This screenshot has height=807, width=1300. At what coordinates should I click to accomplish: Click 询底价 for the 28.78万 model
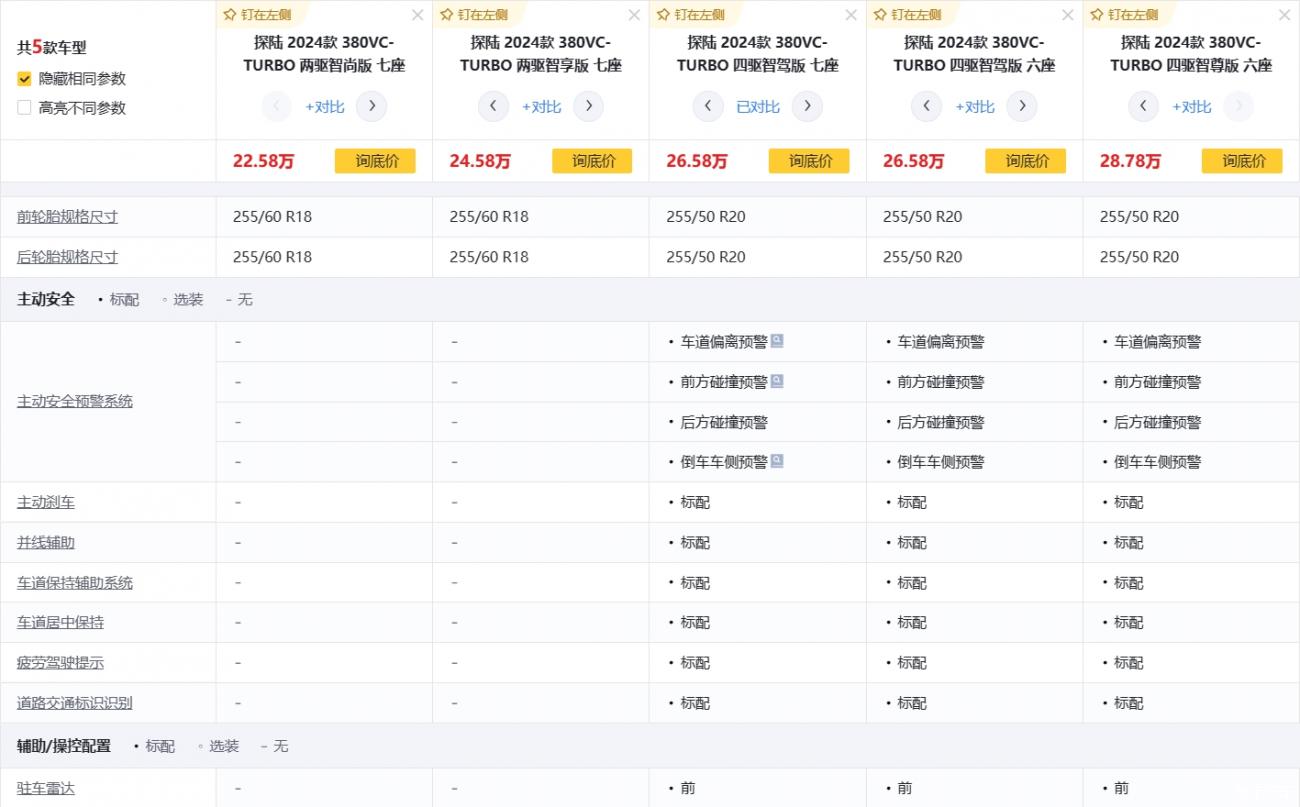pos(1242,161)
